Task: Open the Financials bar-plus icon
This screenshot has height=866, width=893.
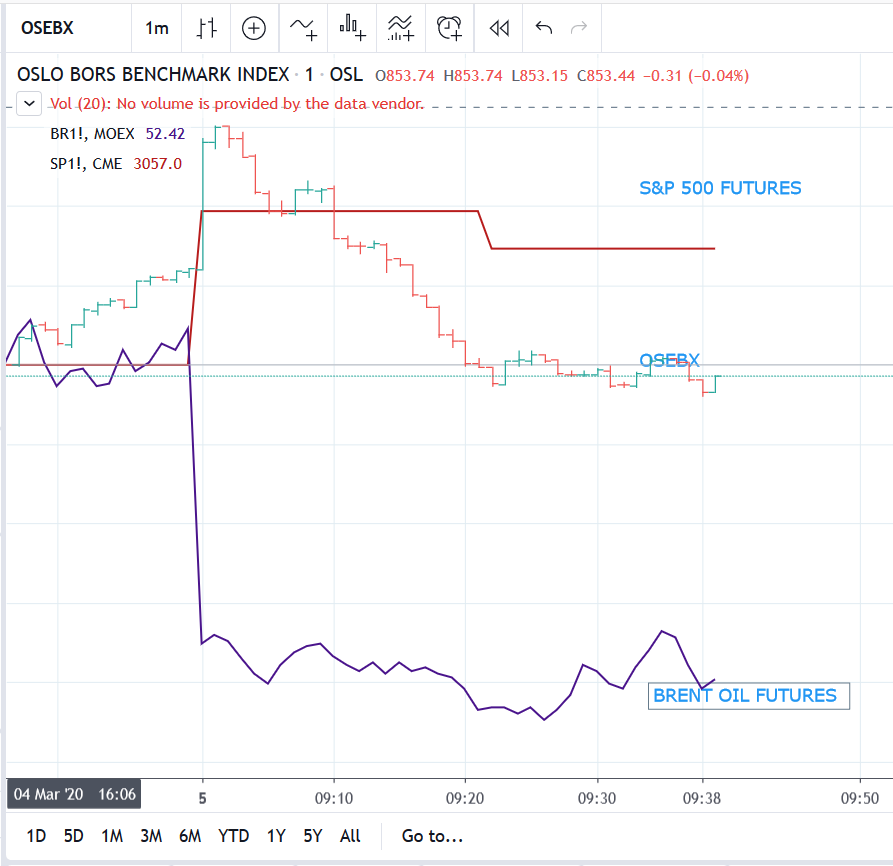Action: click(x=352, y=28)
